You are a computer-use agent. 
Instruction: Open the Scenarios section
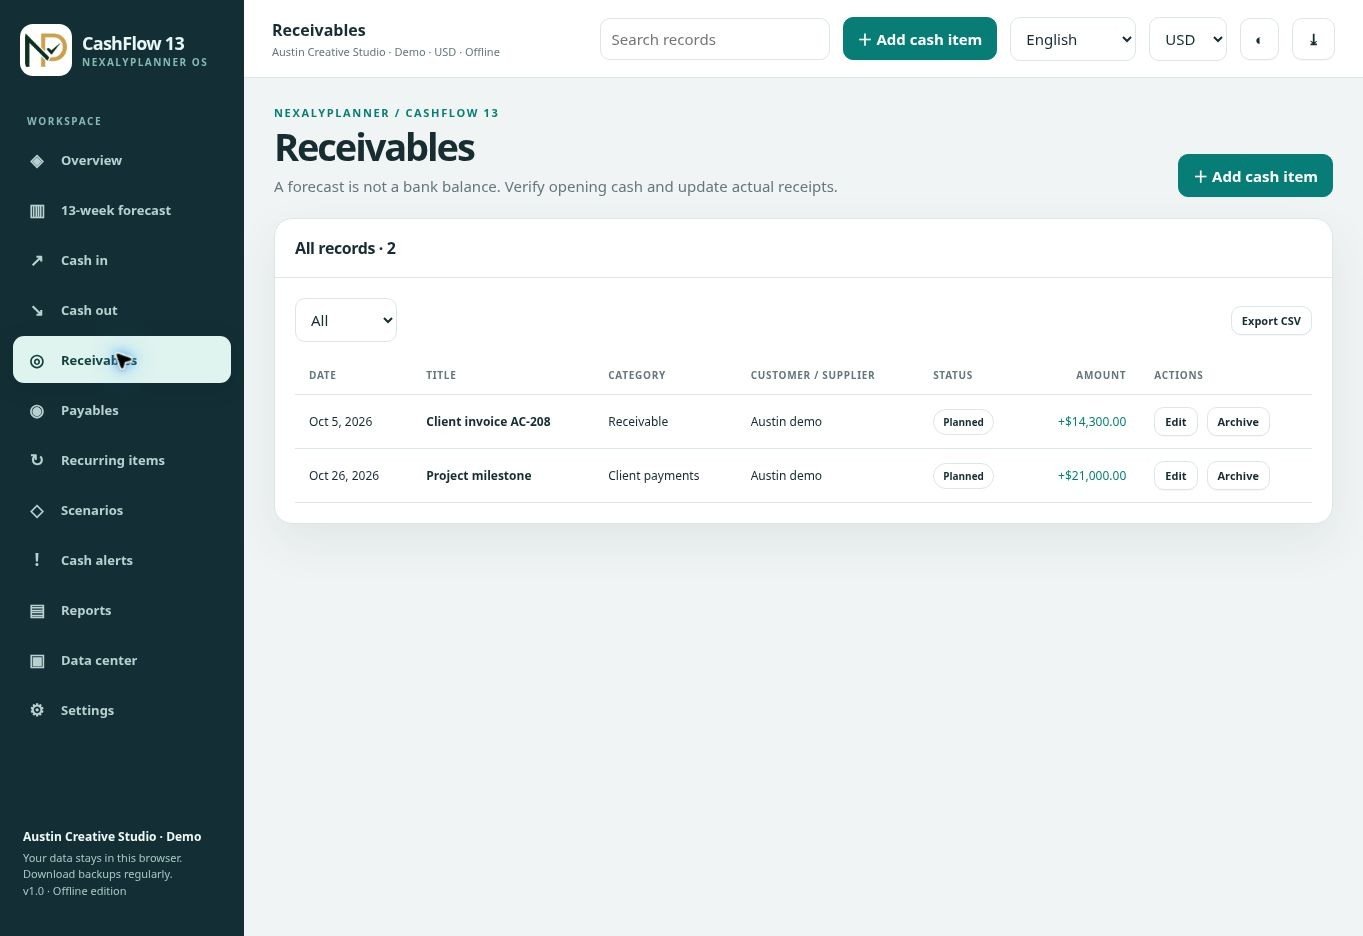click(122, 510)
